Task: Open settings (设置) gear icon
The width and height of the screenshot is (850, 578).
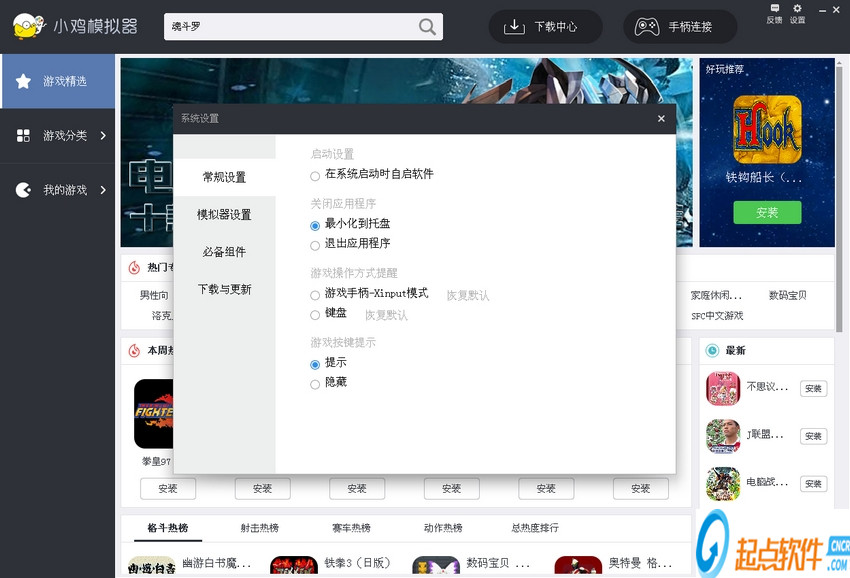Action: 797,14
